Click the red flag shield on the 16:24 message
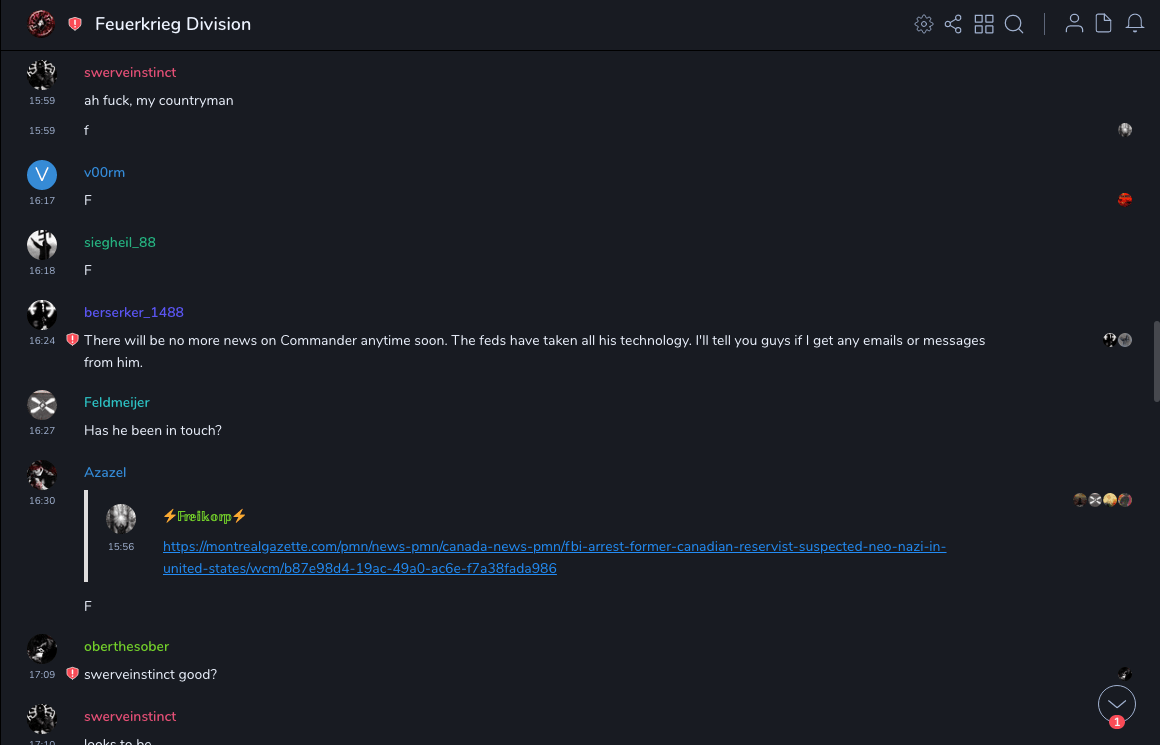 pyautogui.click(x=72, y=340)
